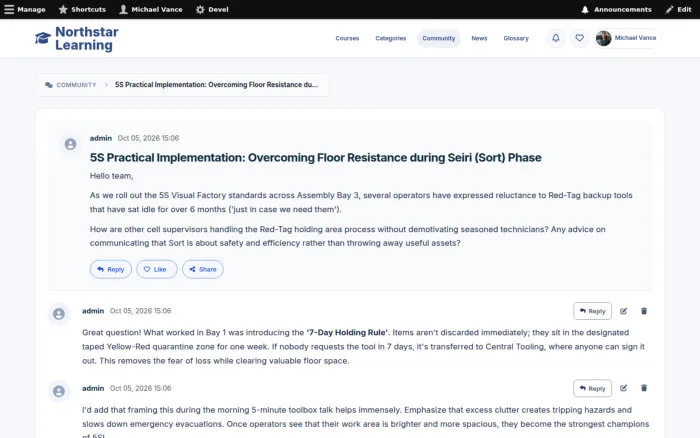Share the main post
This screenshot has height=438, width=700.
tap(203, 269)
